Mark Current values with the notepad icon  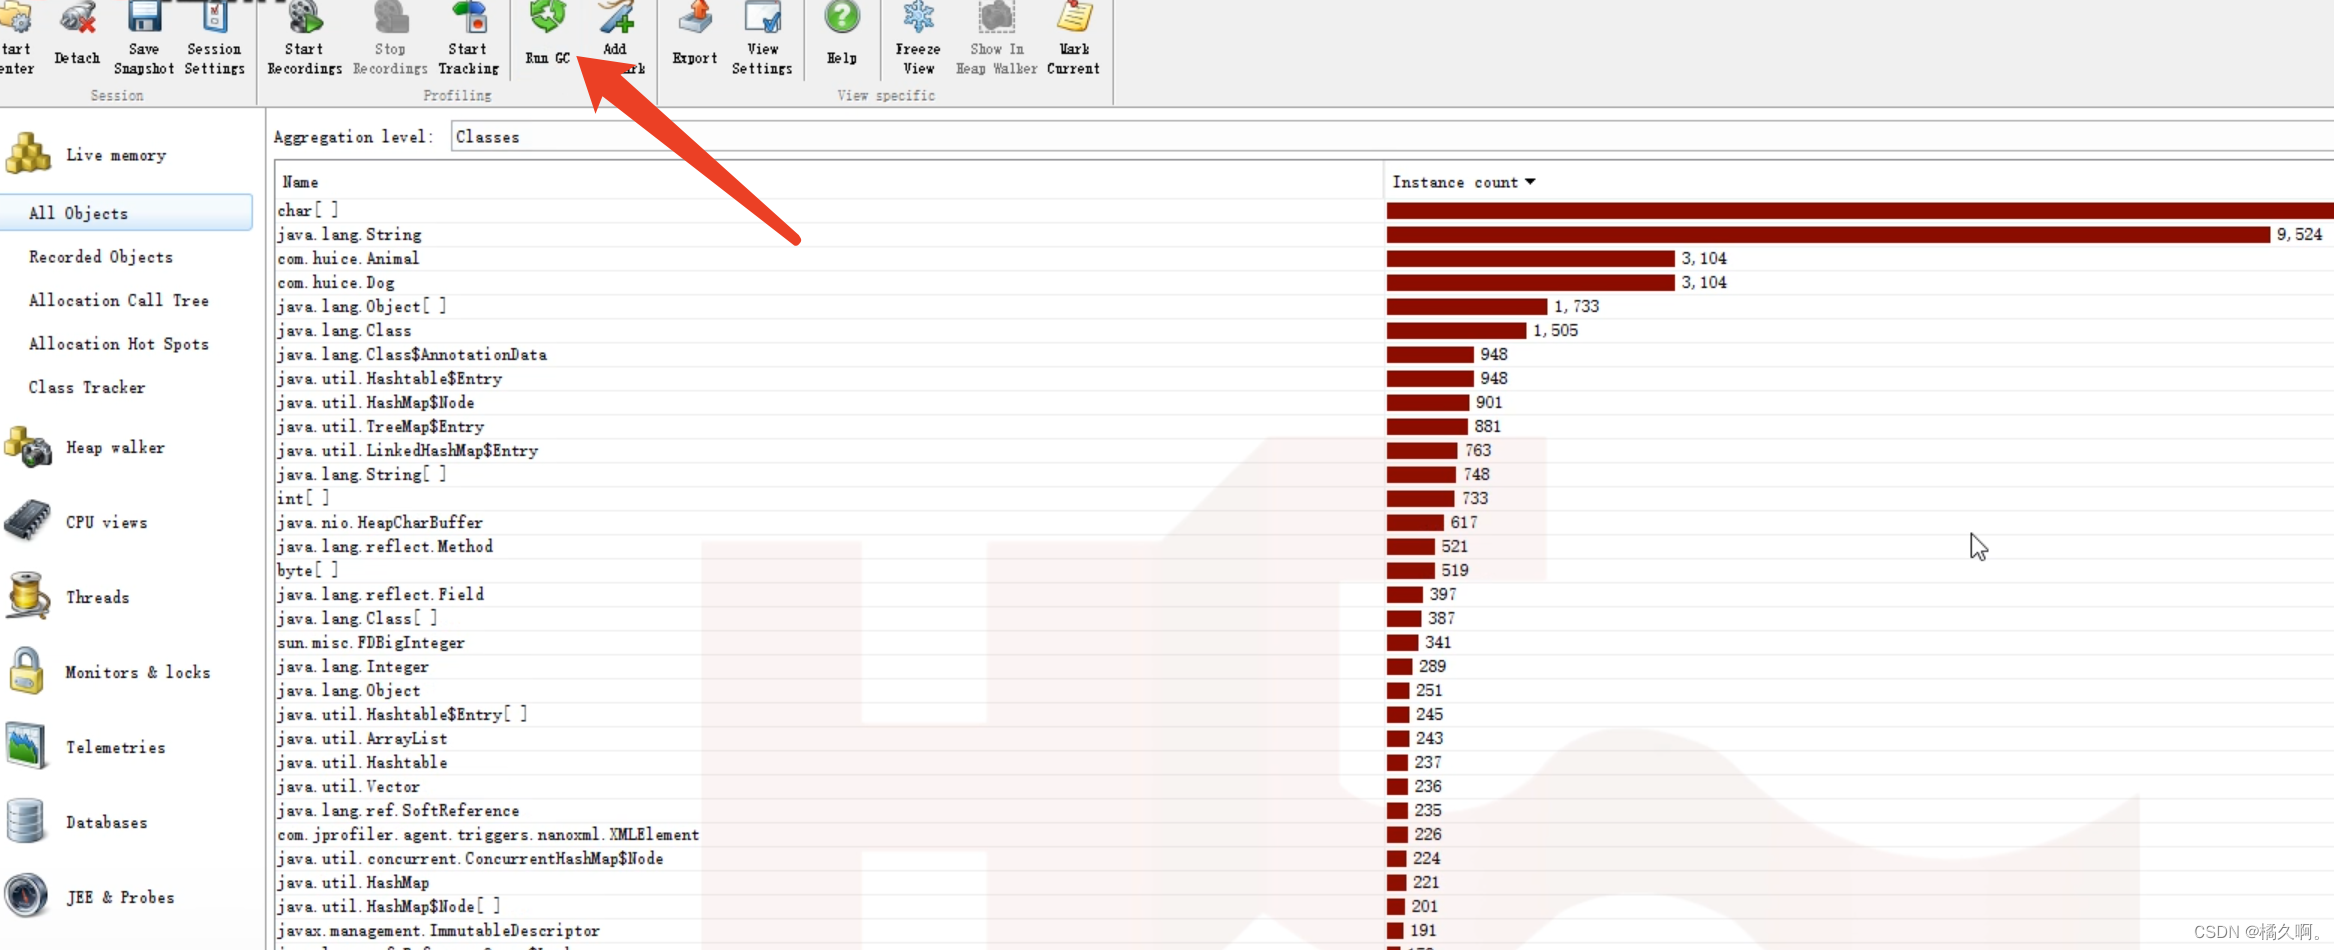(1074, 16)
